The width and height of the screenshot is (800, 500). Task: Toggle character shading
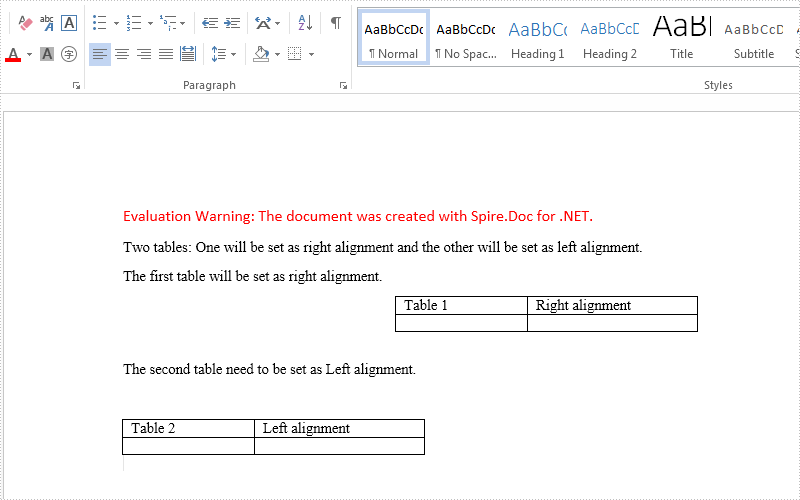pyautogui.click(x=47, y=54)
